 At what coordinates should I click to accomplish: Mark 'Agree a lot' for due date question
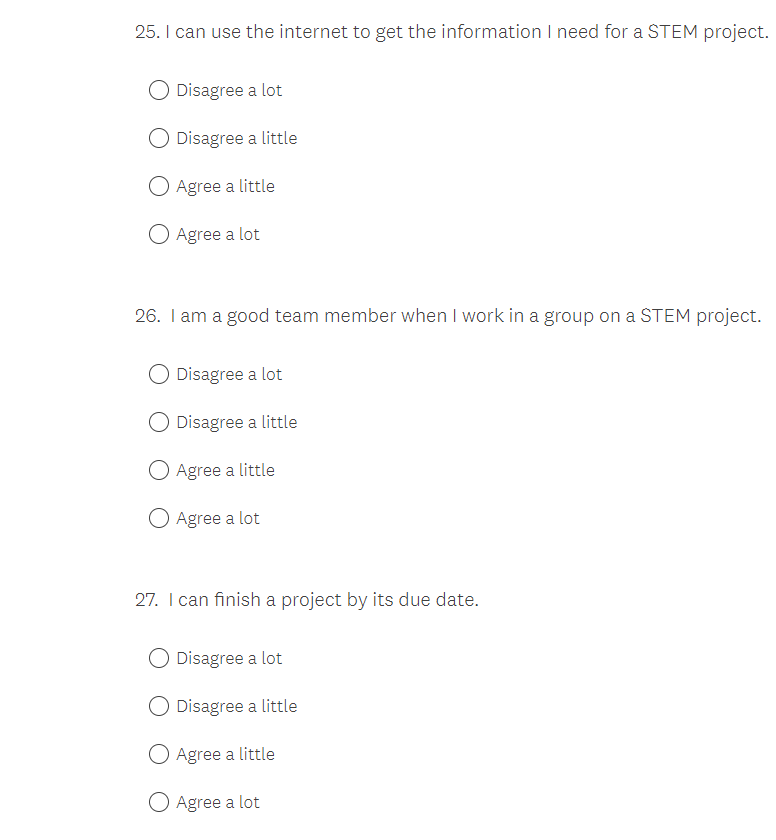[159, 803]
